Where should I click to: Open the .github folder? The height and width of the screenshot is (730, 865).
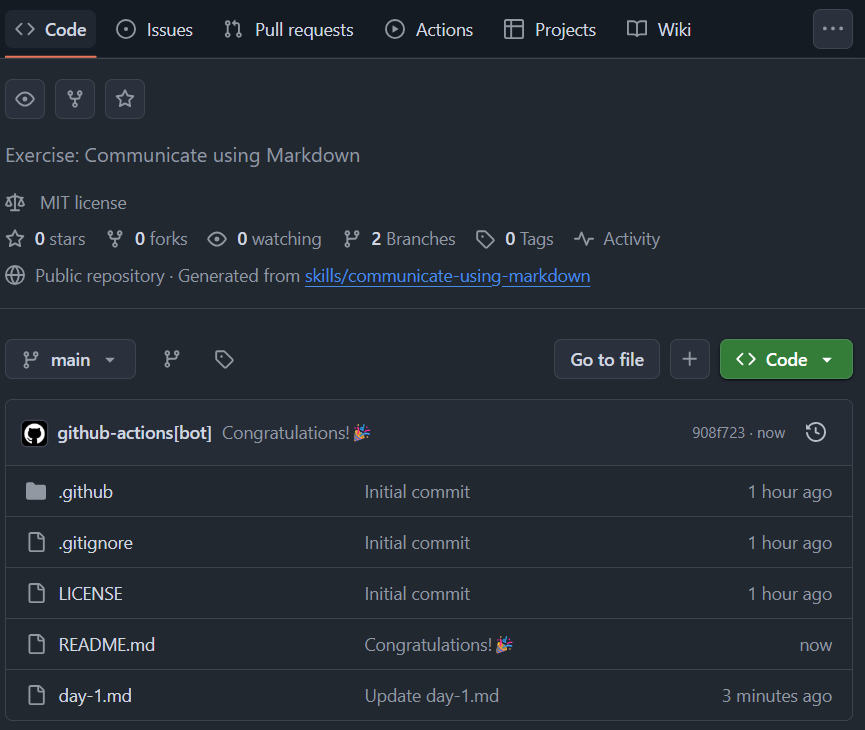pos(86,492)
